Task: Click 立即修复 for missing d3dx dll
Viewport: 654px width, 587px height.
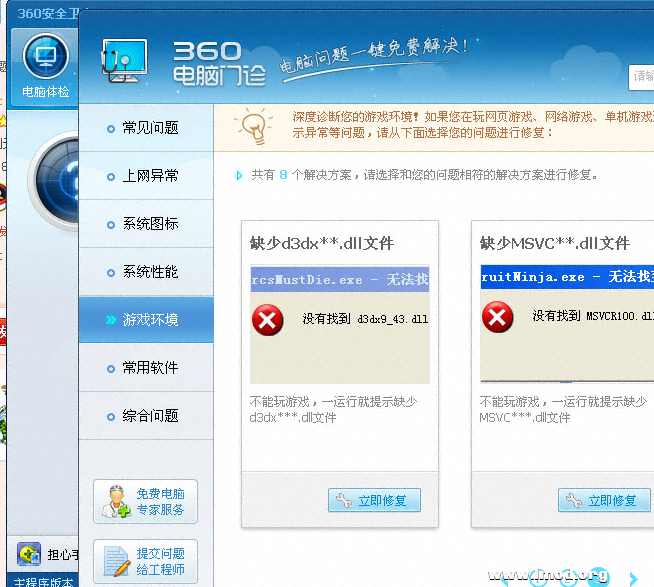Action: [374, 500]
